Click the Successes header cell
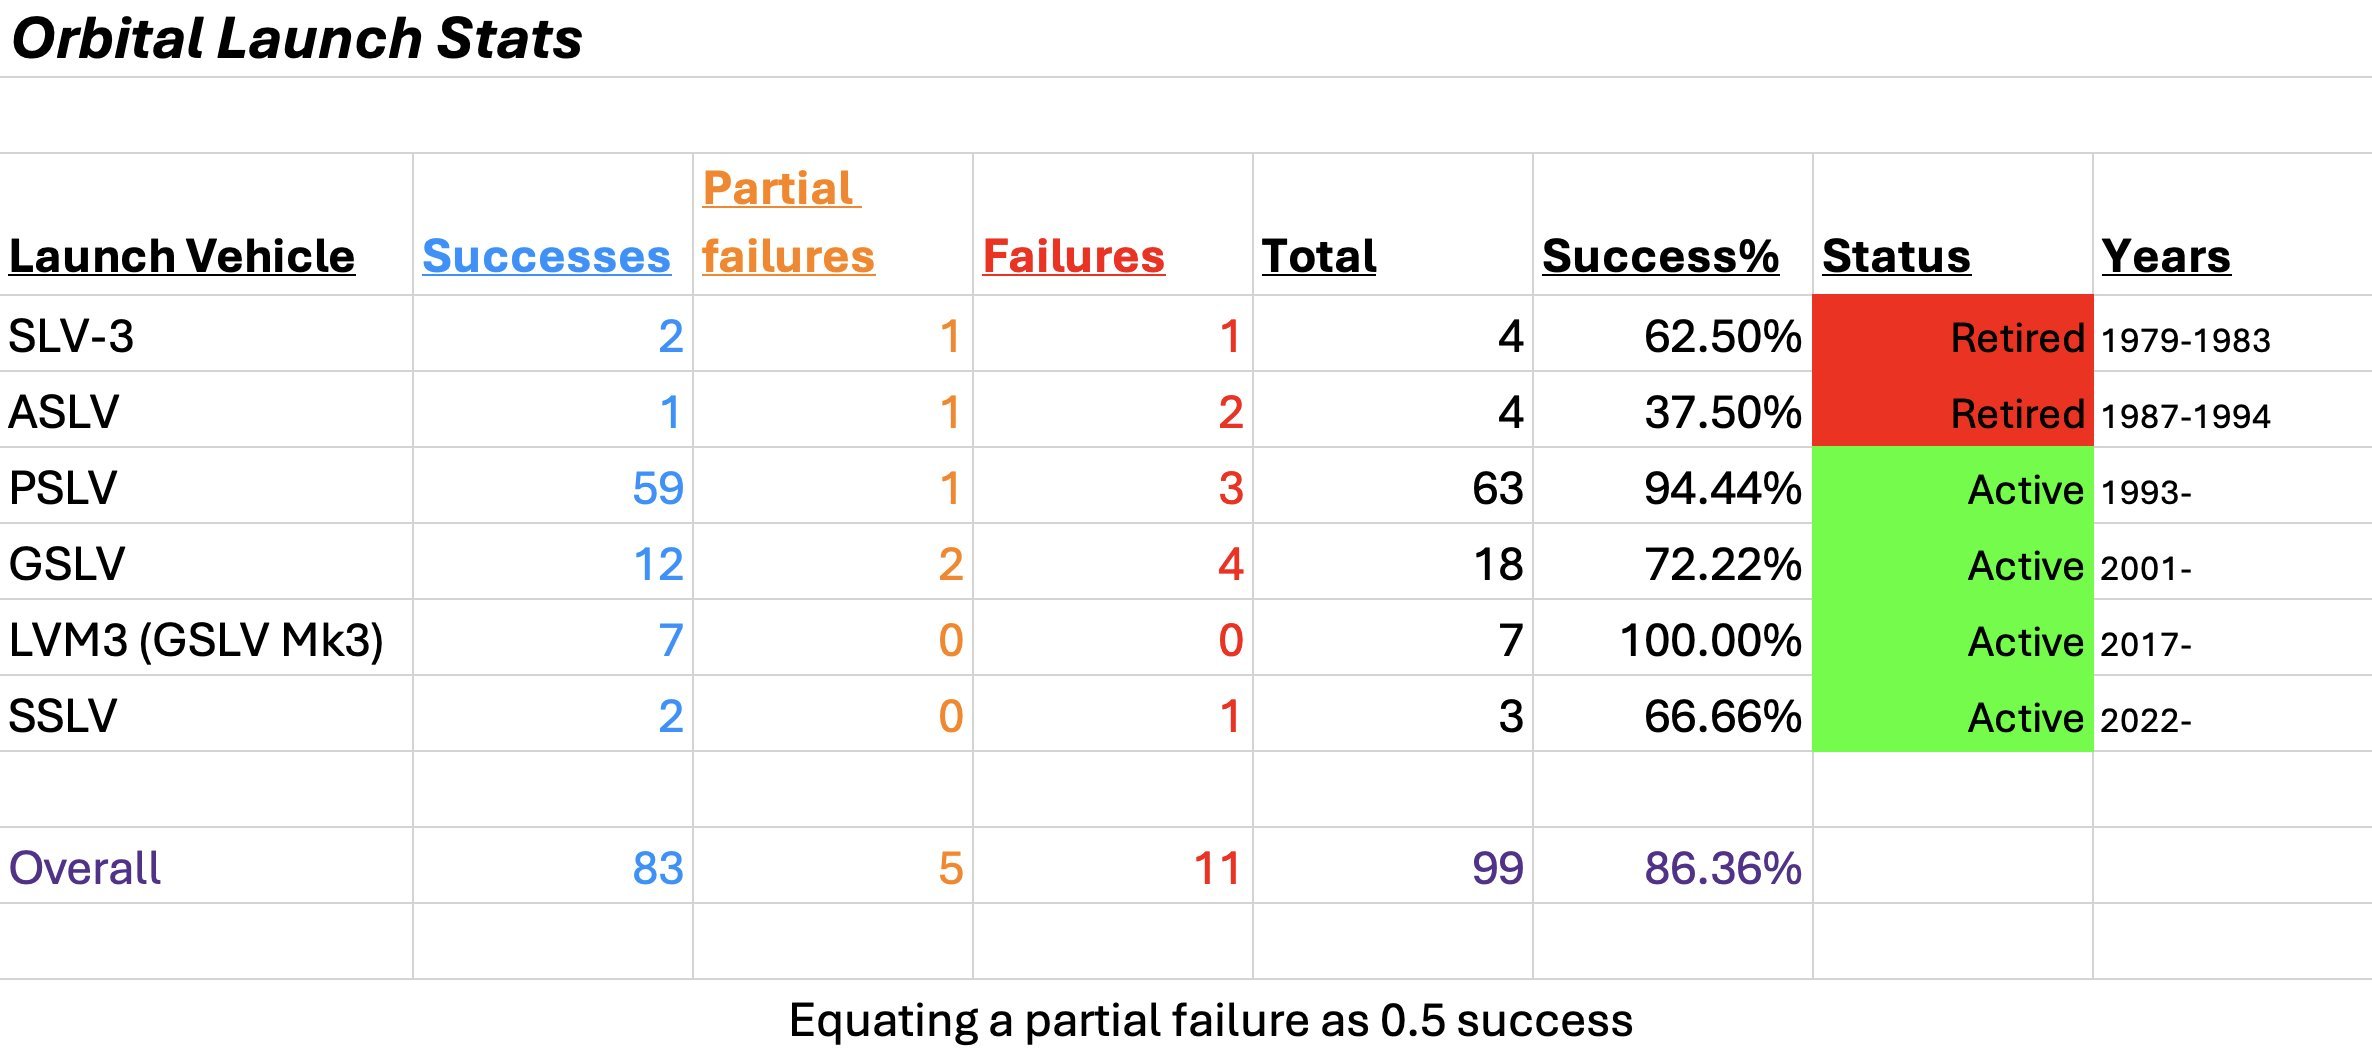Viewport: 2372px width, 1052px height. pyautogui.click(x=546, y=256)
